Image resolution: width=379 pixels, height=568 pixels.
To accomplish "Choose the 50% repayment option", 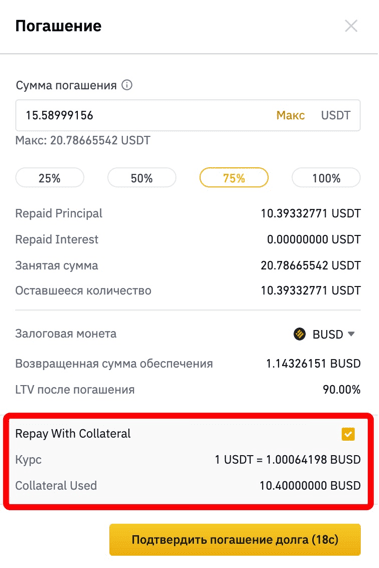I will coord(142,178).
